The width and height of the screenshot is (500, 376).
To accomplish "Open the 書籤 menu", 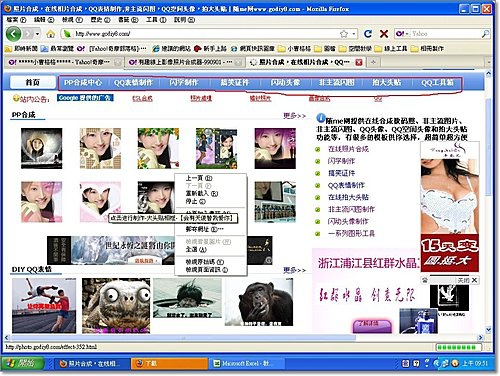I will (128, 20).
